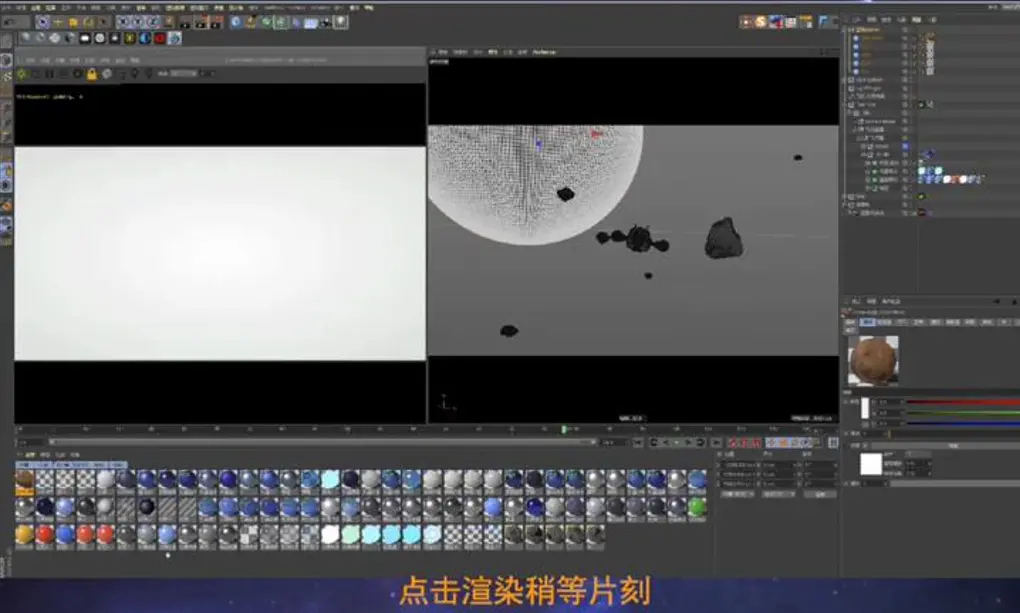Select the Rotate tool

click(x=88, y=22)
